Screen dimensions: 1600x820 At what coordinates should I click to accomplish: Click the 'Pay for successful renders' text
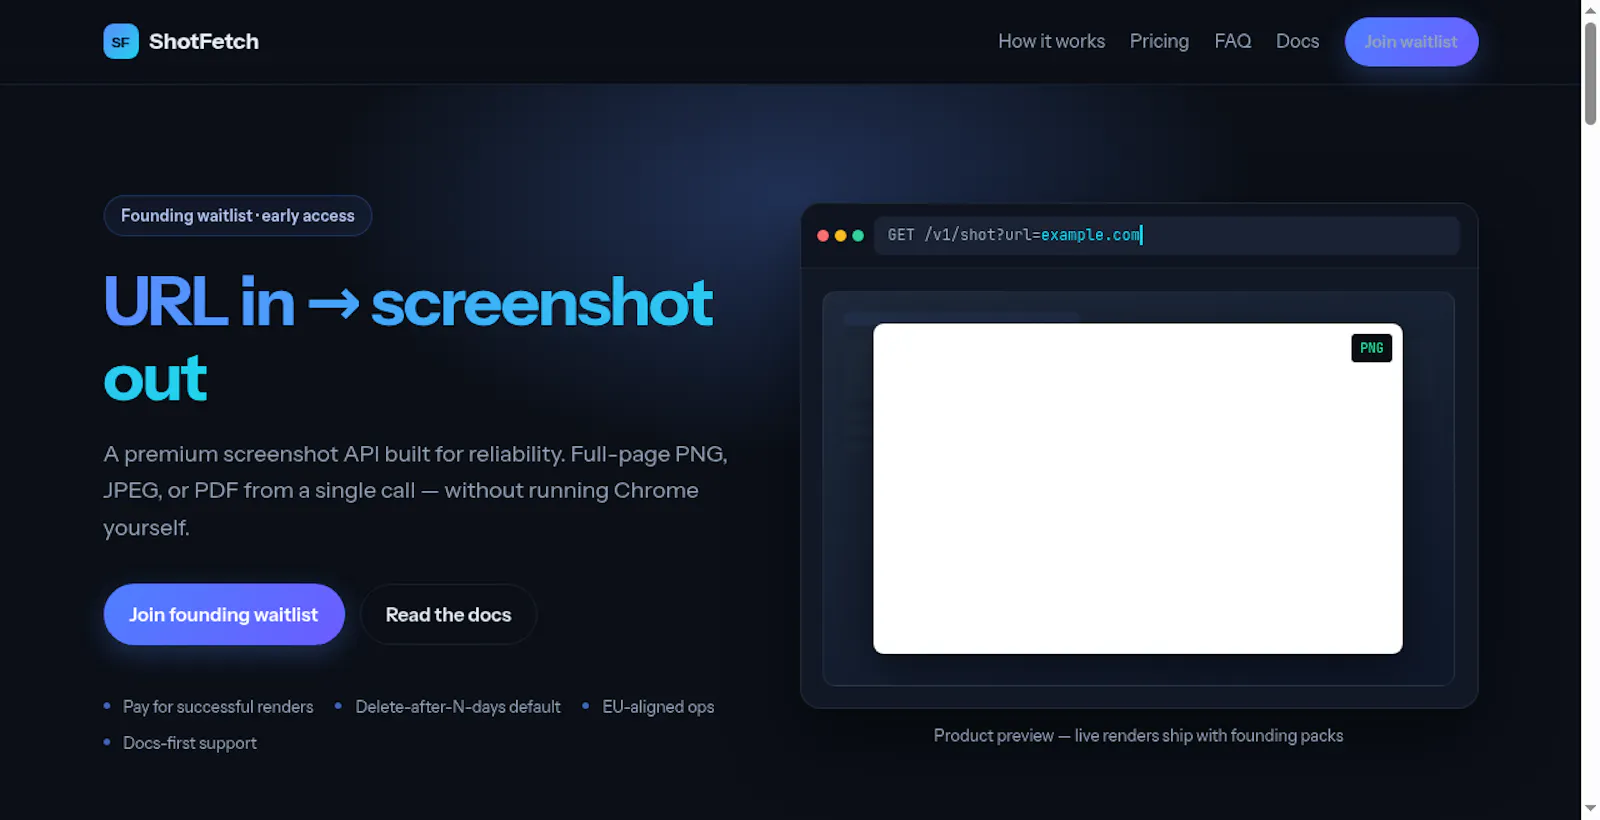click(218, 707)
